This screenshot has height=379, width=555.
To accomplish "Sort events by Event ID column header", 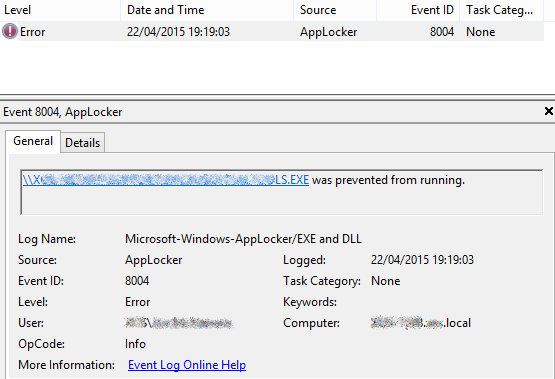I will coord(418,10).
